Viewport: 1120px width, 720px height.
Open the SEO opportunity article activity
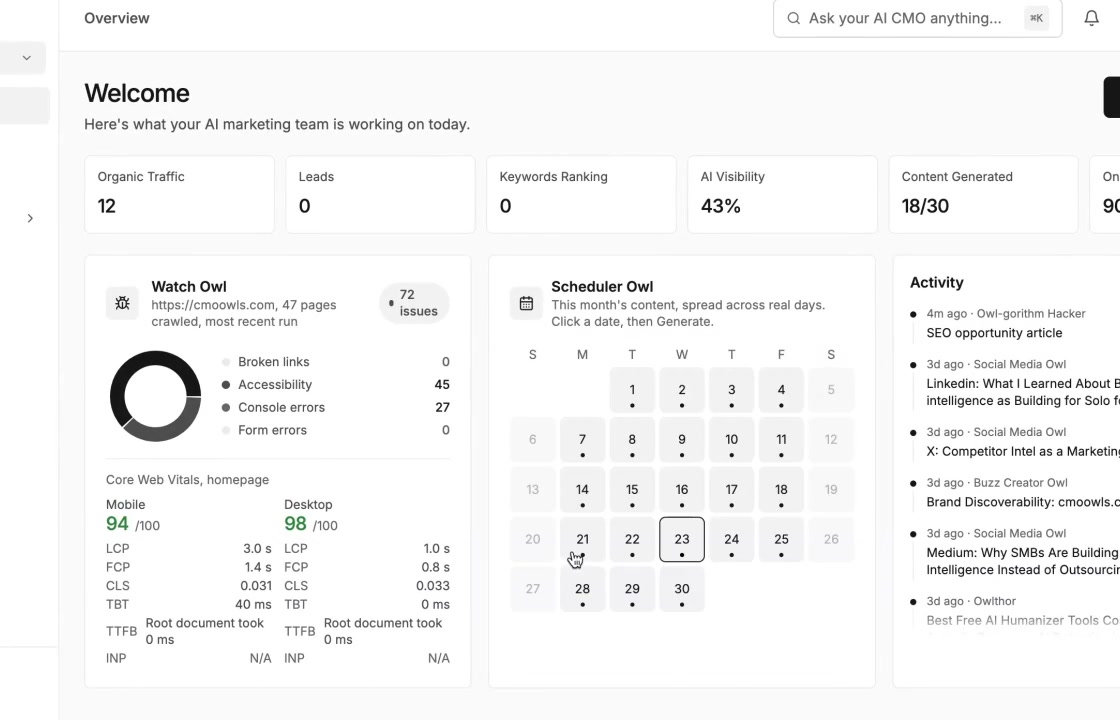[x=994, y=333]
